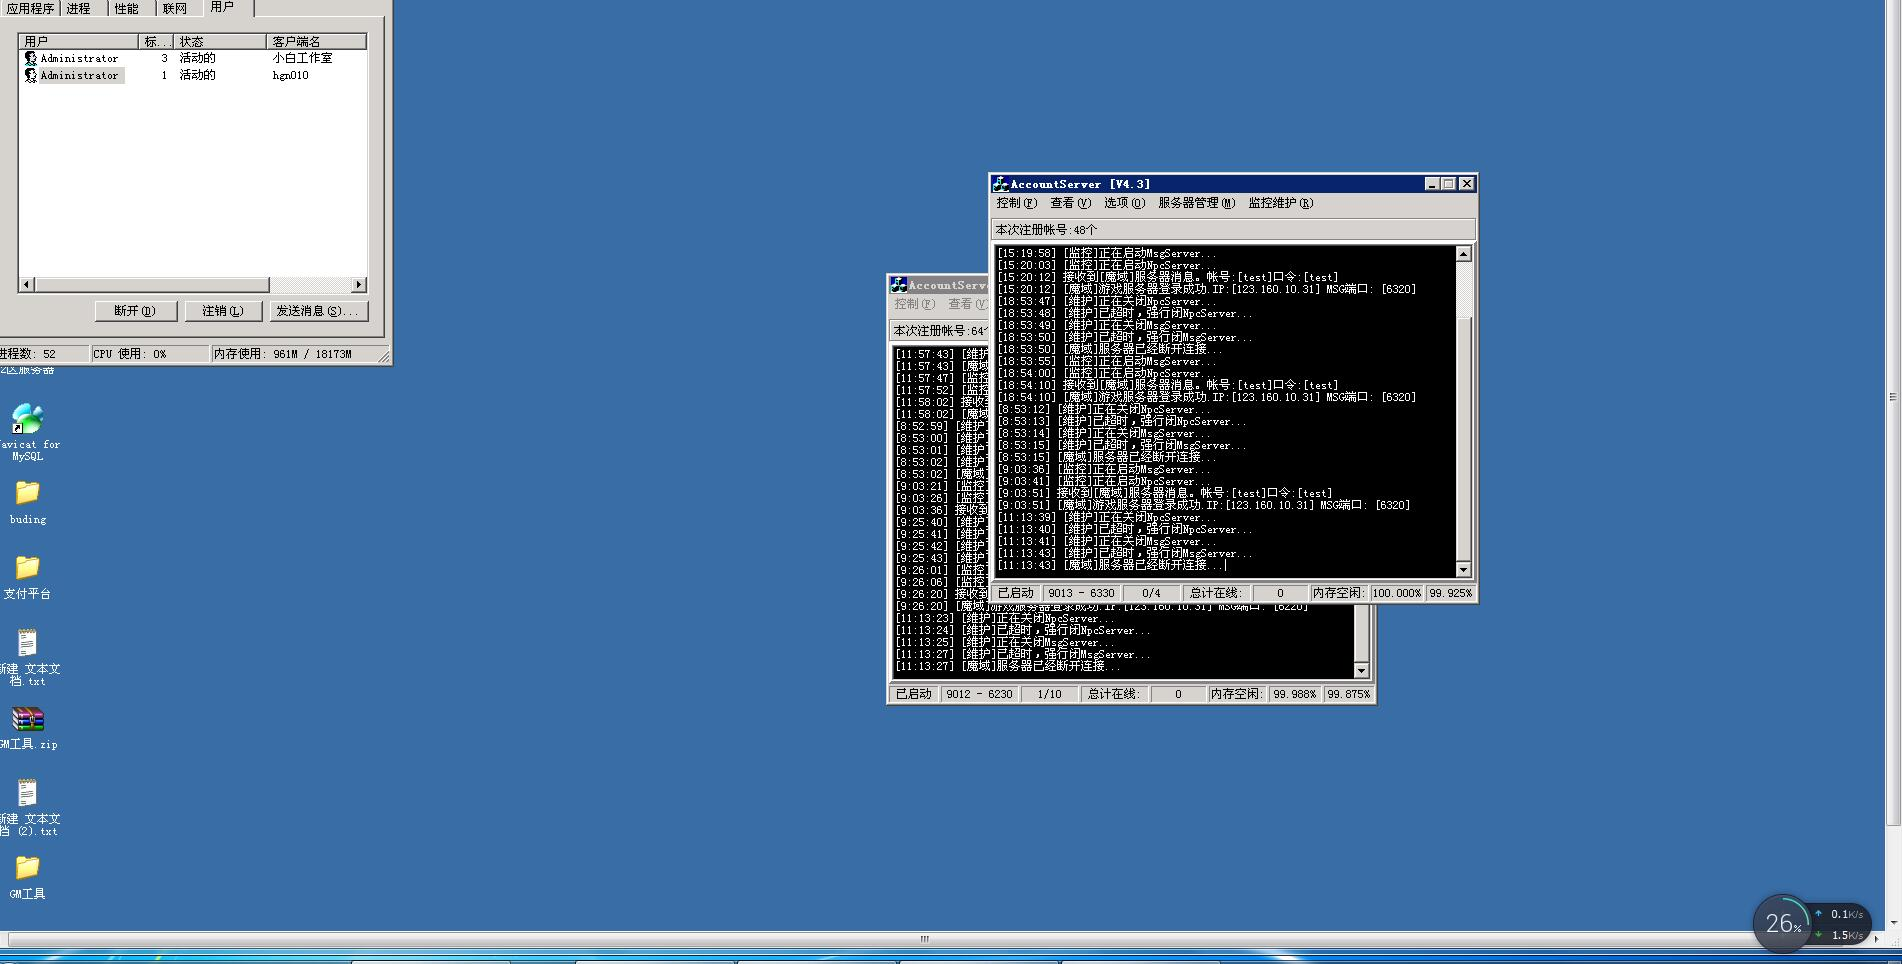The height and width of the screenshot is (964, 1902).
Task: Click the 注销 button
Action: pyautogui.click(x=222, y=311)
